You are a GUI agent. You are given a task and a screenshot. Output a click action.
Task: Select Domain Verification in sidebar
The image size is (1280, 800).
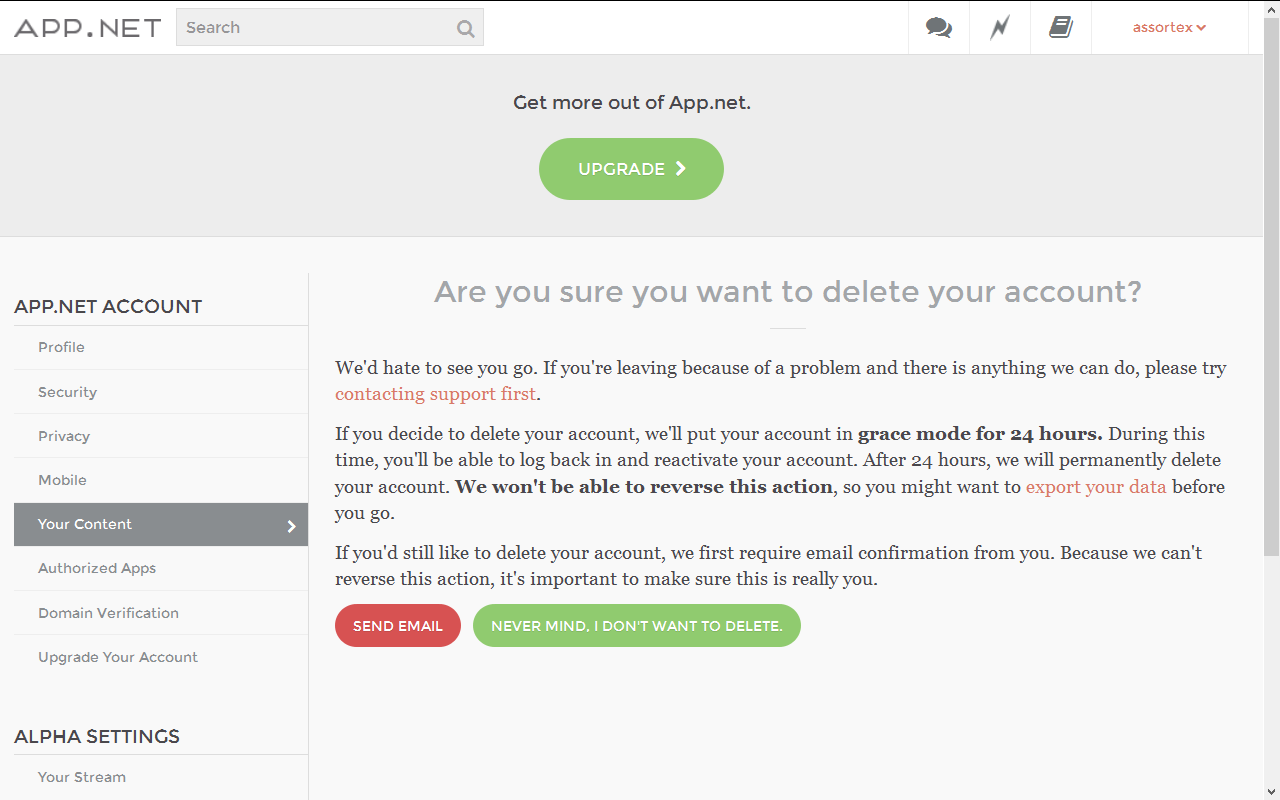point(108,613)
